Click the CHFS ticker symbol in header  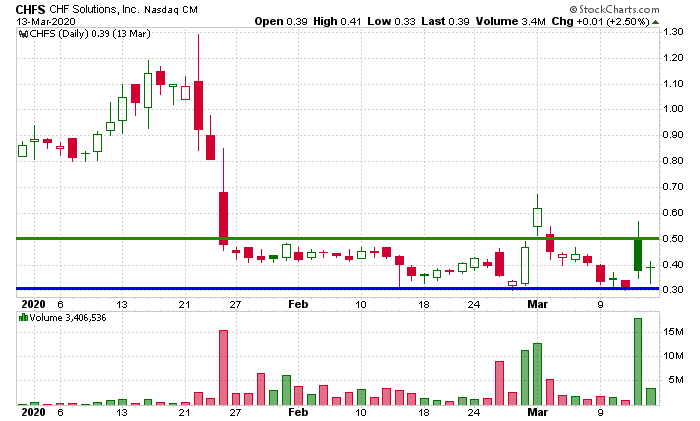pyautogui.click(x=30, y=9)
